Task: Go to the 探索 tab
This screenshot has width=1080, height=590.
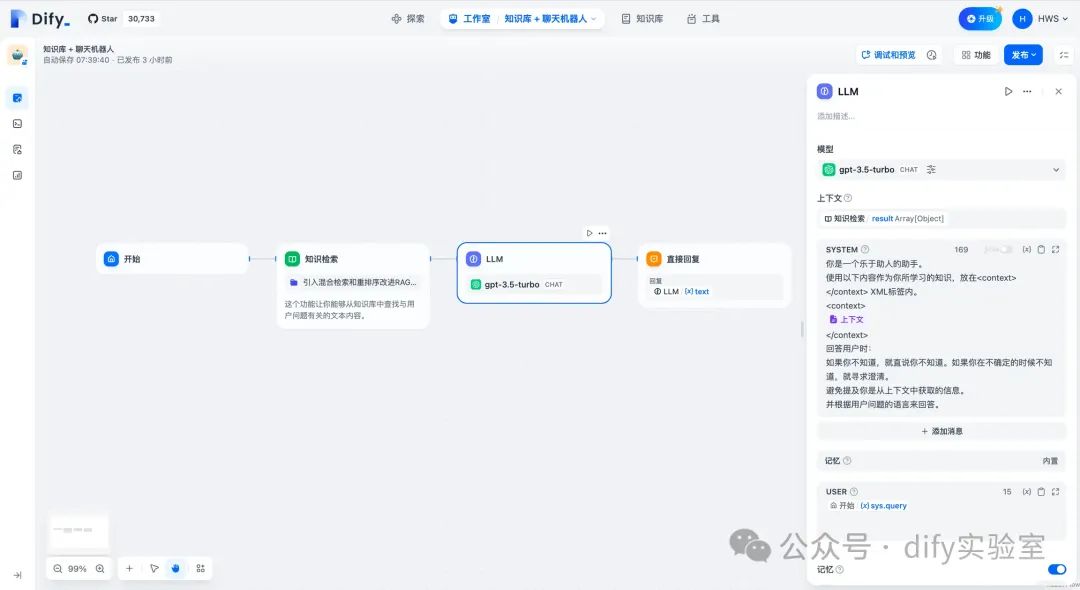Action: tap(408, 19)
